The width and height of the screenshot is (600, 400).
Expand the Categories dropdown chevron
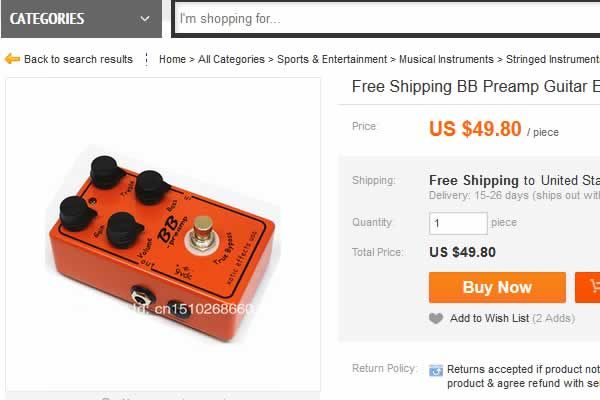point(145,18)
